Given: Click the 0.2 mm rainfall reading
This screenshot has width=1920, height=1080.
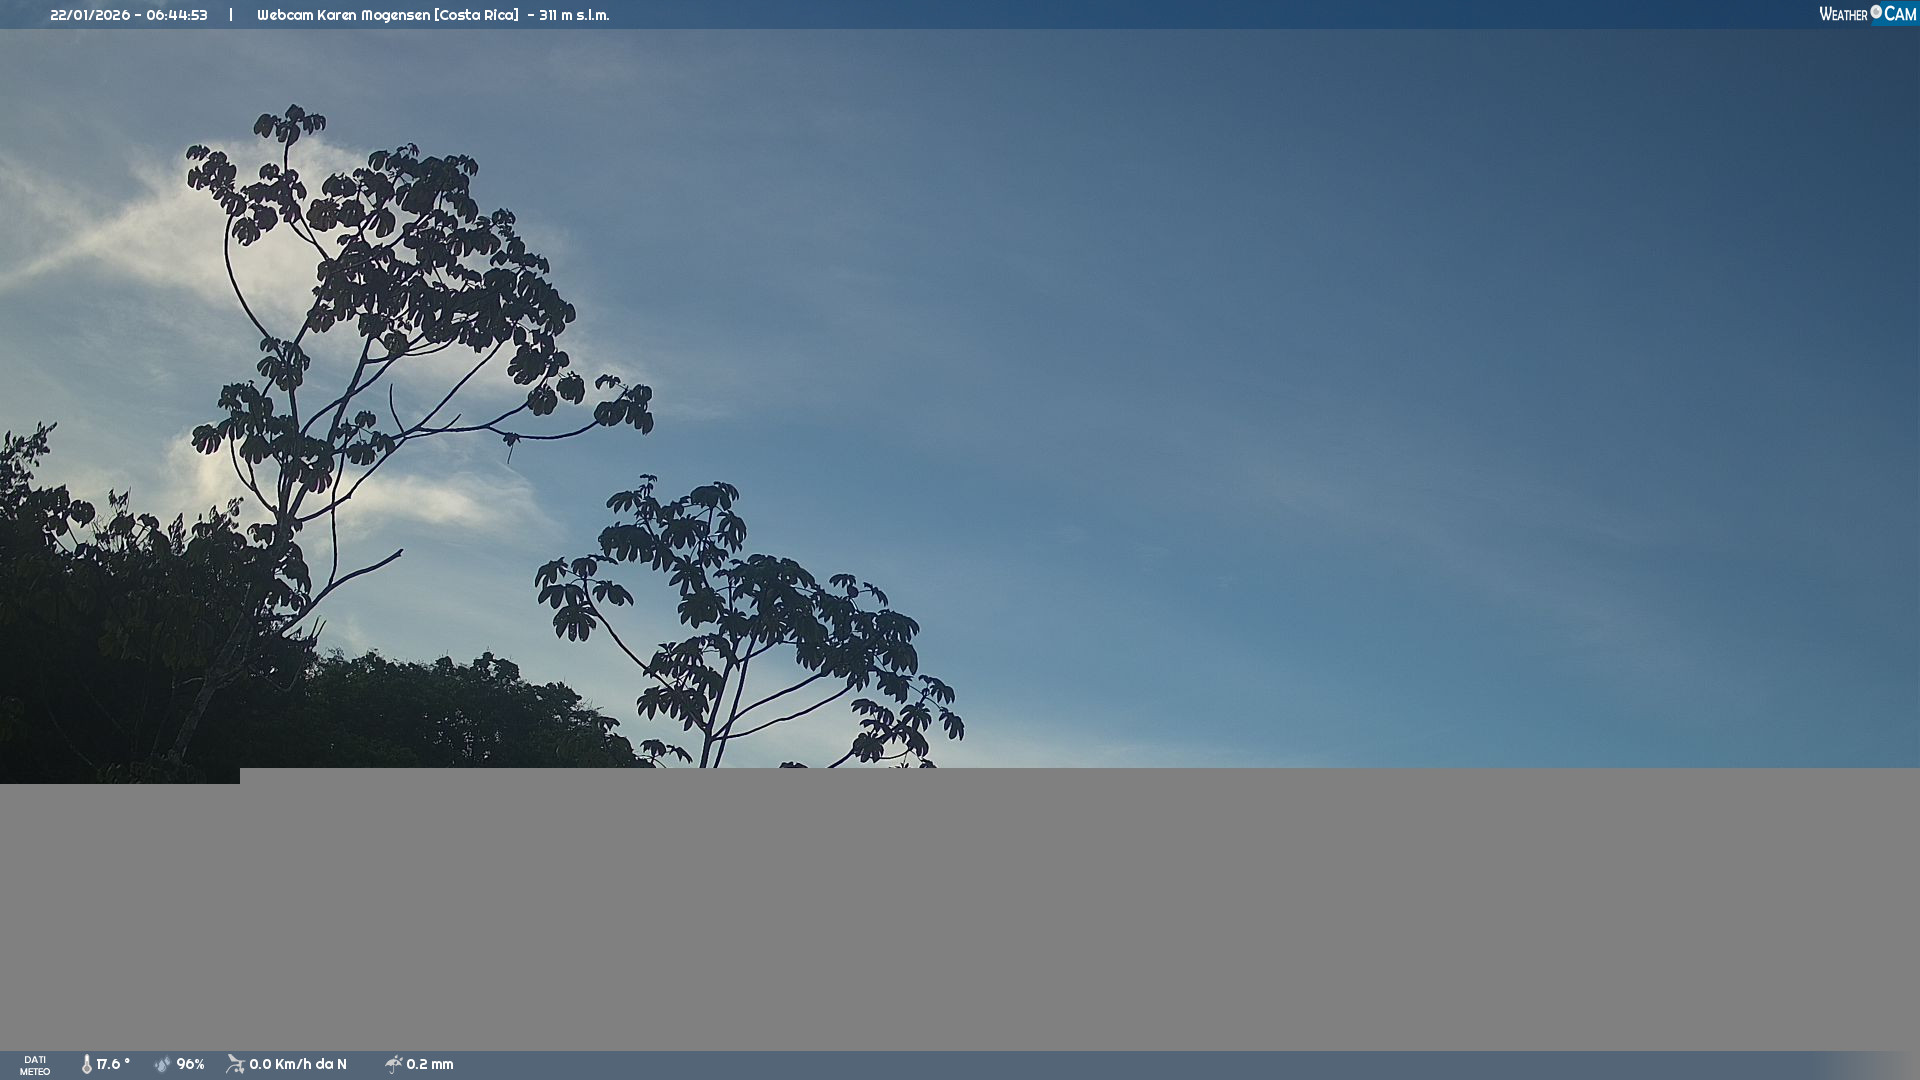Looking at the screenshot, I should [x=430, y=1064].
